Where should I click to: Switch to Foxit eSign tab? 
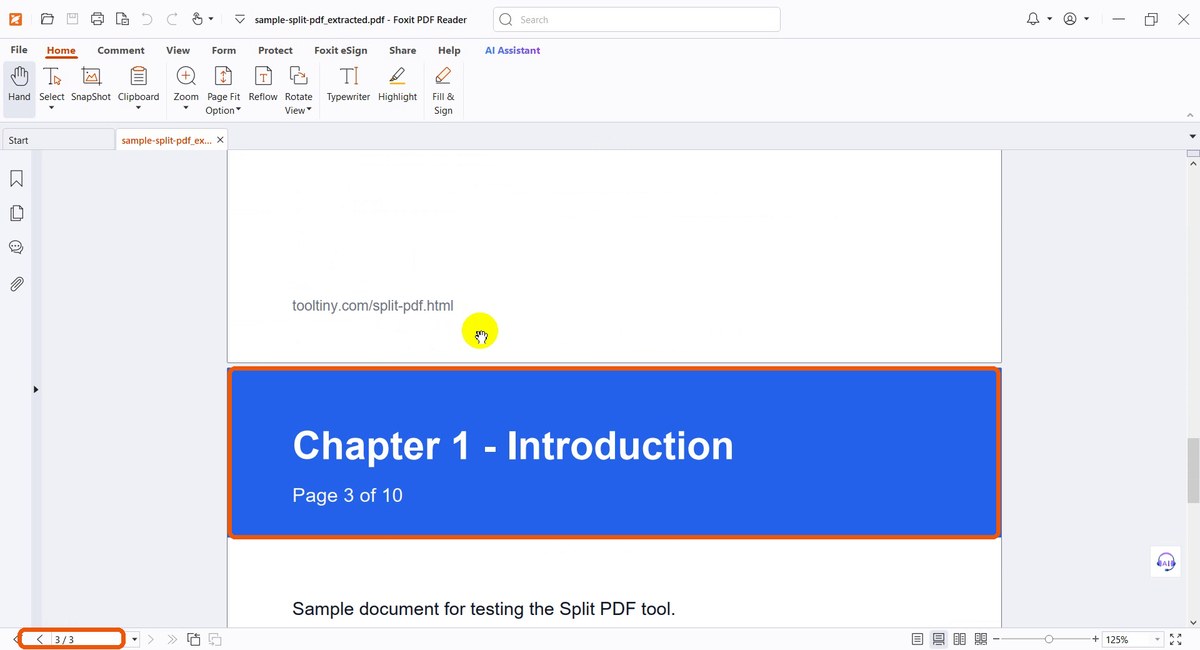click(x=340, y=50)
